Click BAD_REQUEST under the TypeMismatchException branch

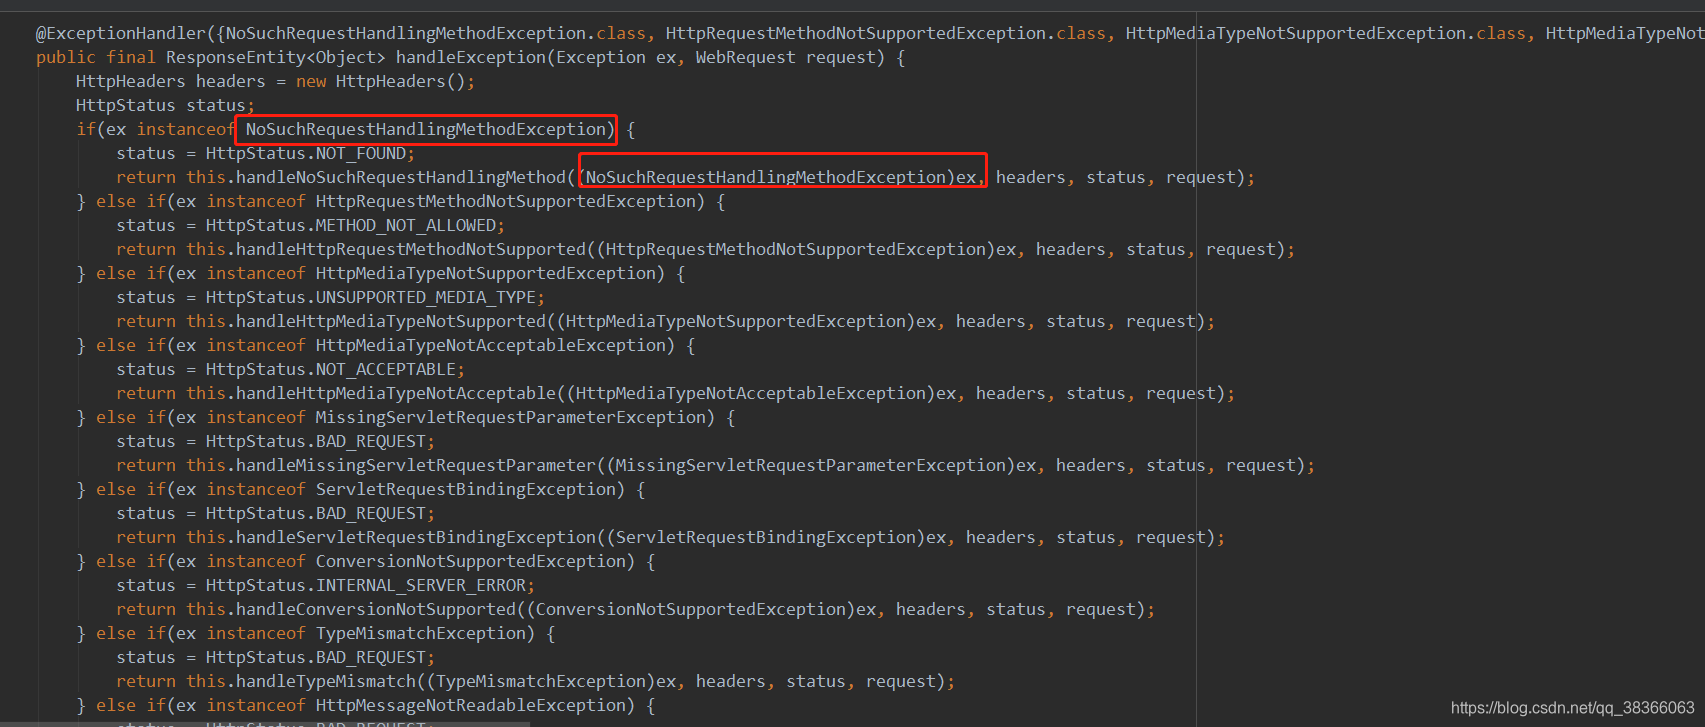(x=370, y=658)
